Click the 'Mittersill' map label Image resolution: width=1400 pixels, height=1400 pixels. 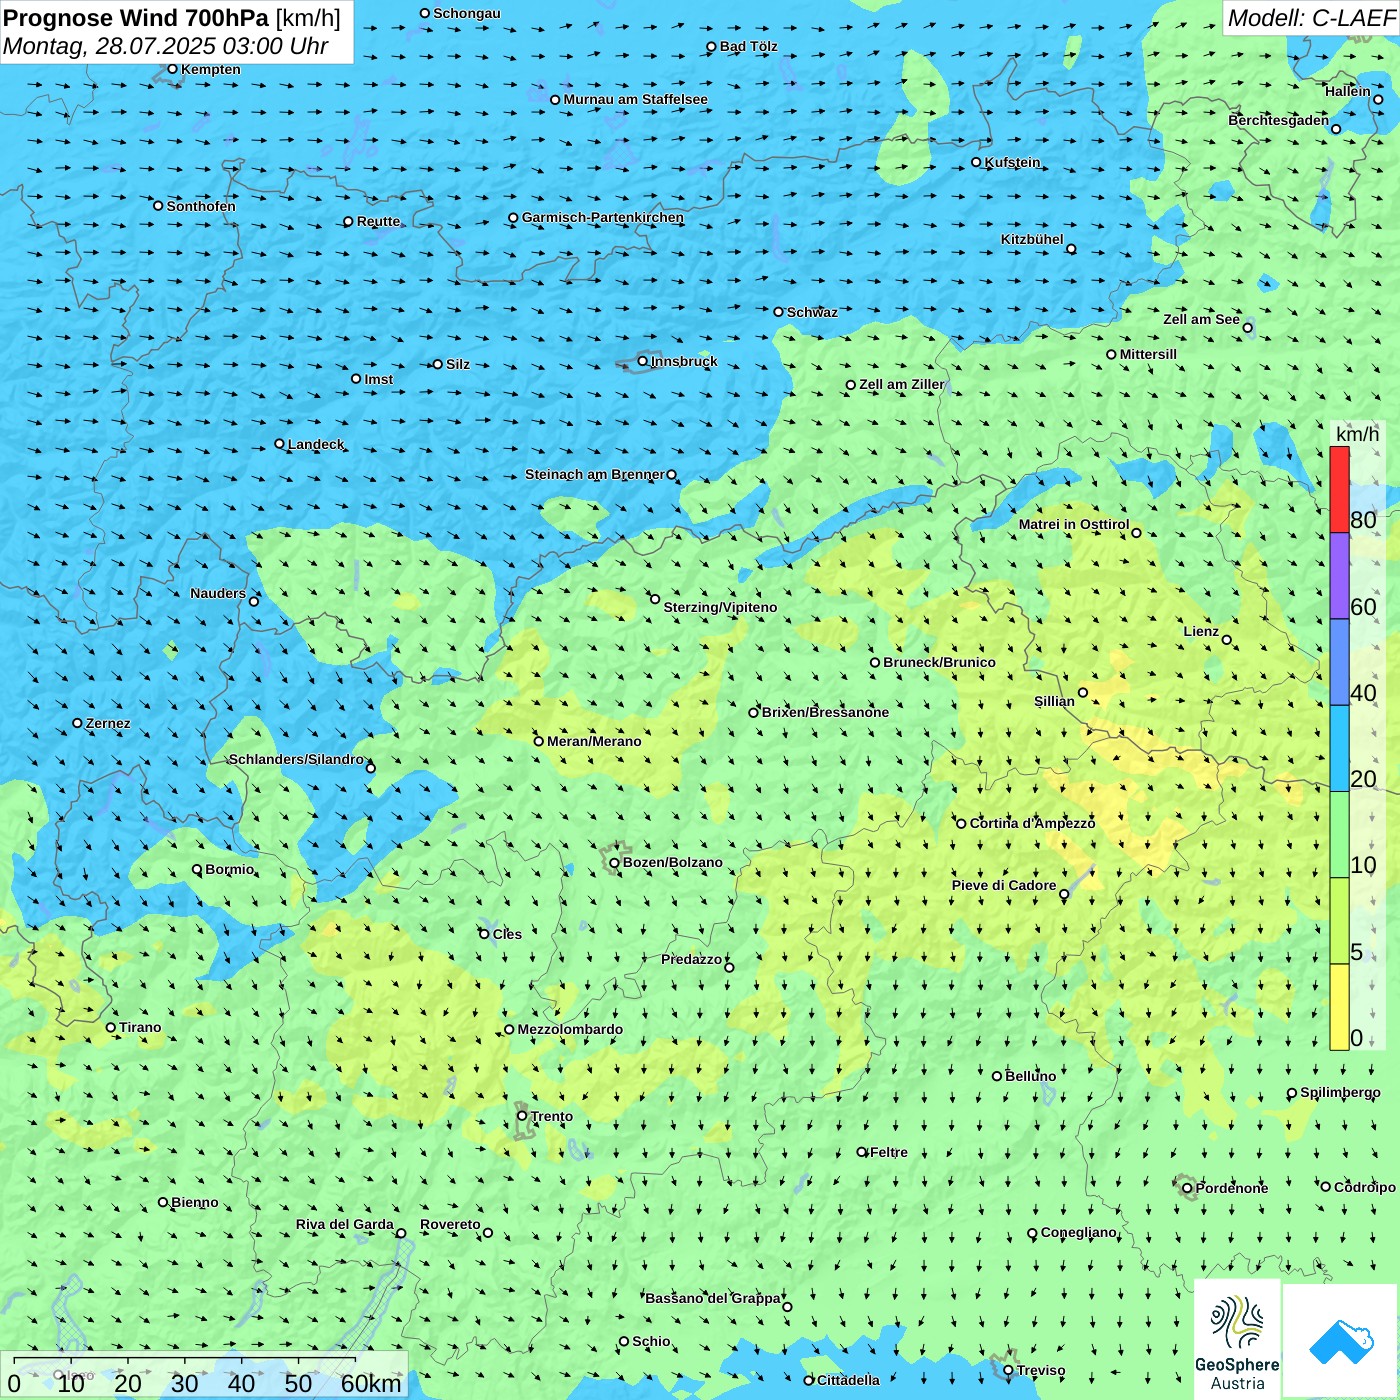(1148, 354)
